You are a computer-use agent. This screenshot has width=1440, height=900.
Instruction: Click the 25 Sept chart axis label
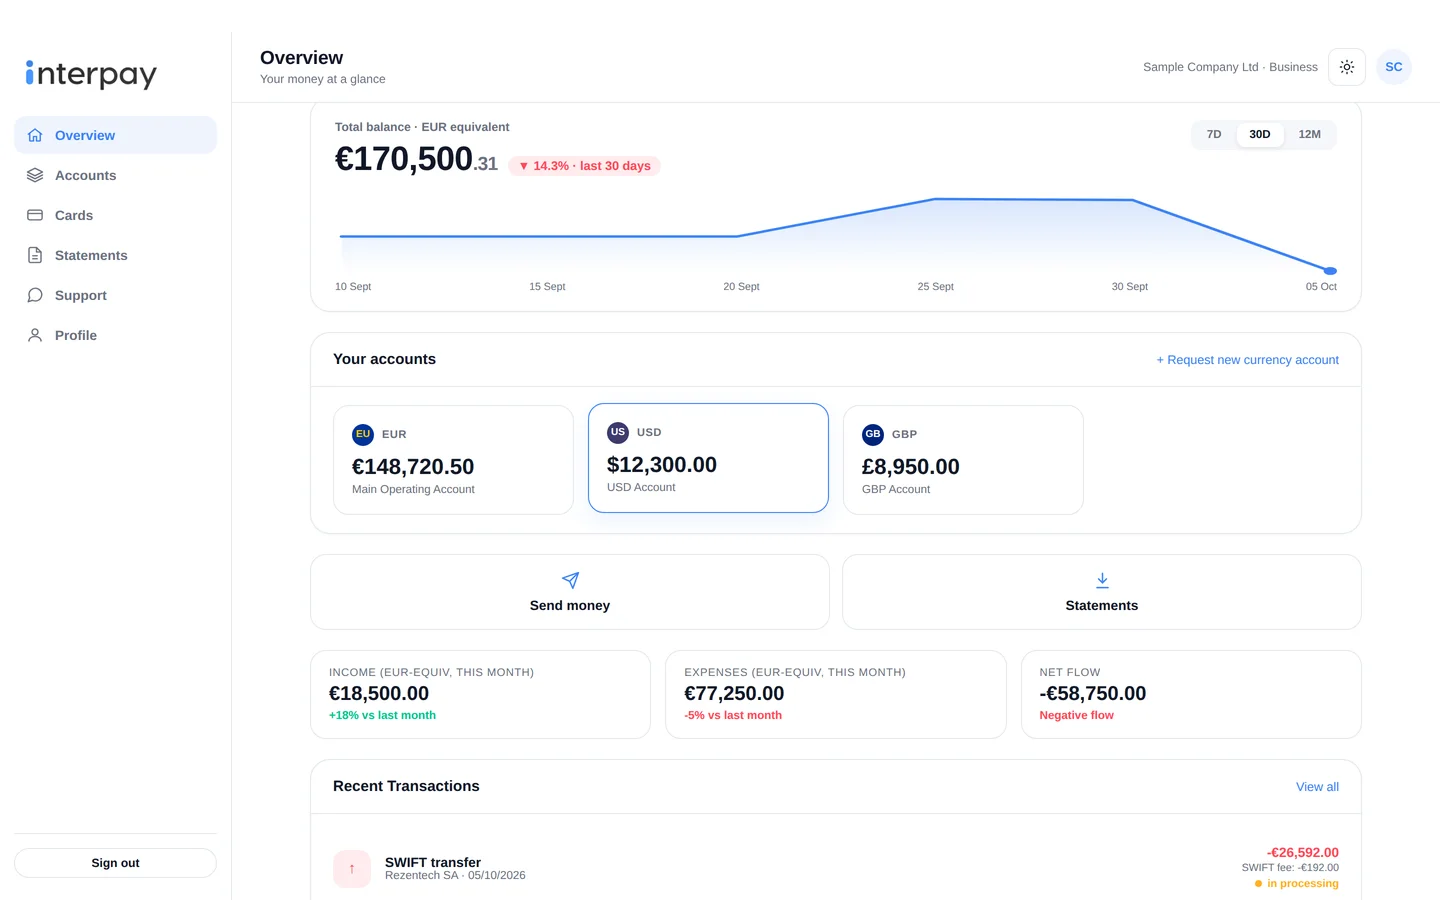[x=935, y=286]
